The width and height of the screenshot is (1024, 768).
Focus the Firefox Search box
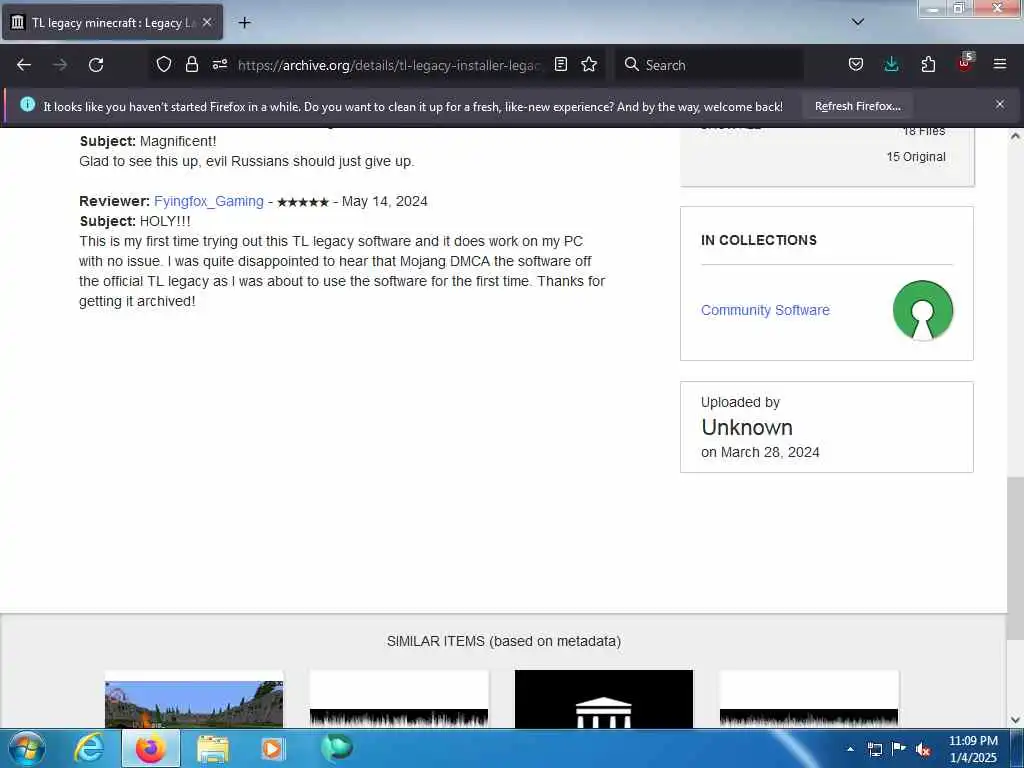pyautogui.click(x=709, y=65)
